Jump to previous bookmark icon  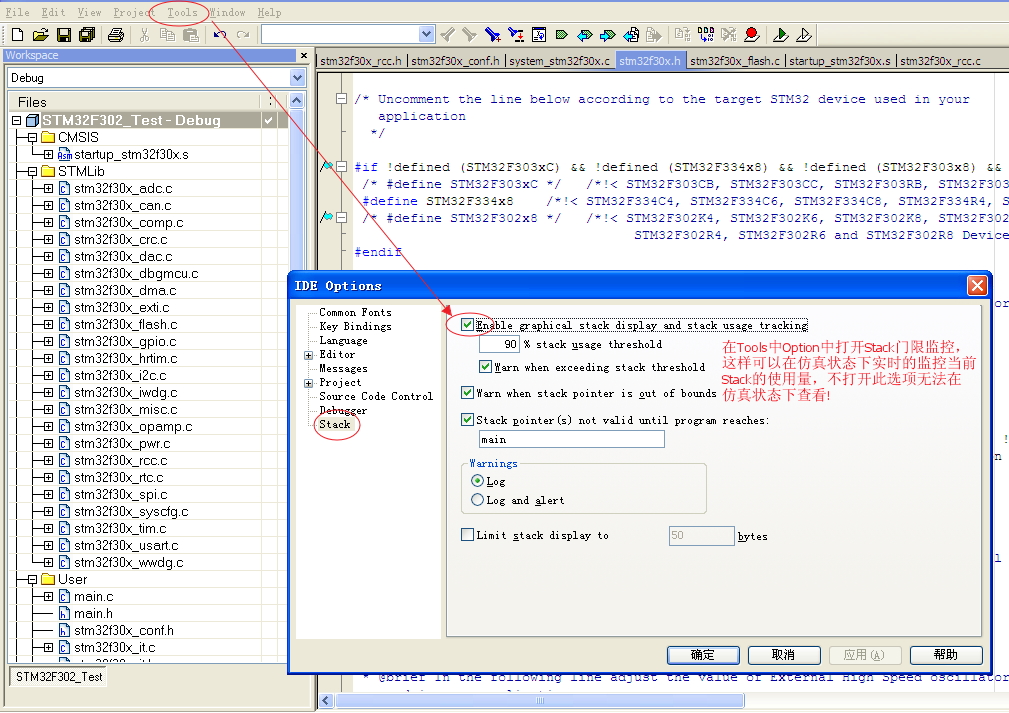(585, 35)
